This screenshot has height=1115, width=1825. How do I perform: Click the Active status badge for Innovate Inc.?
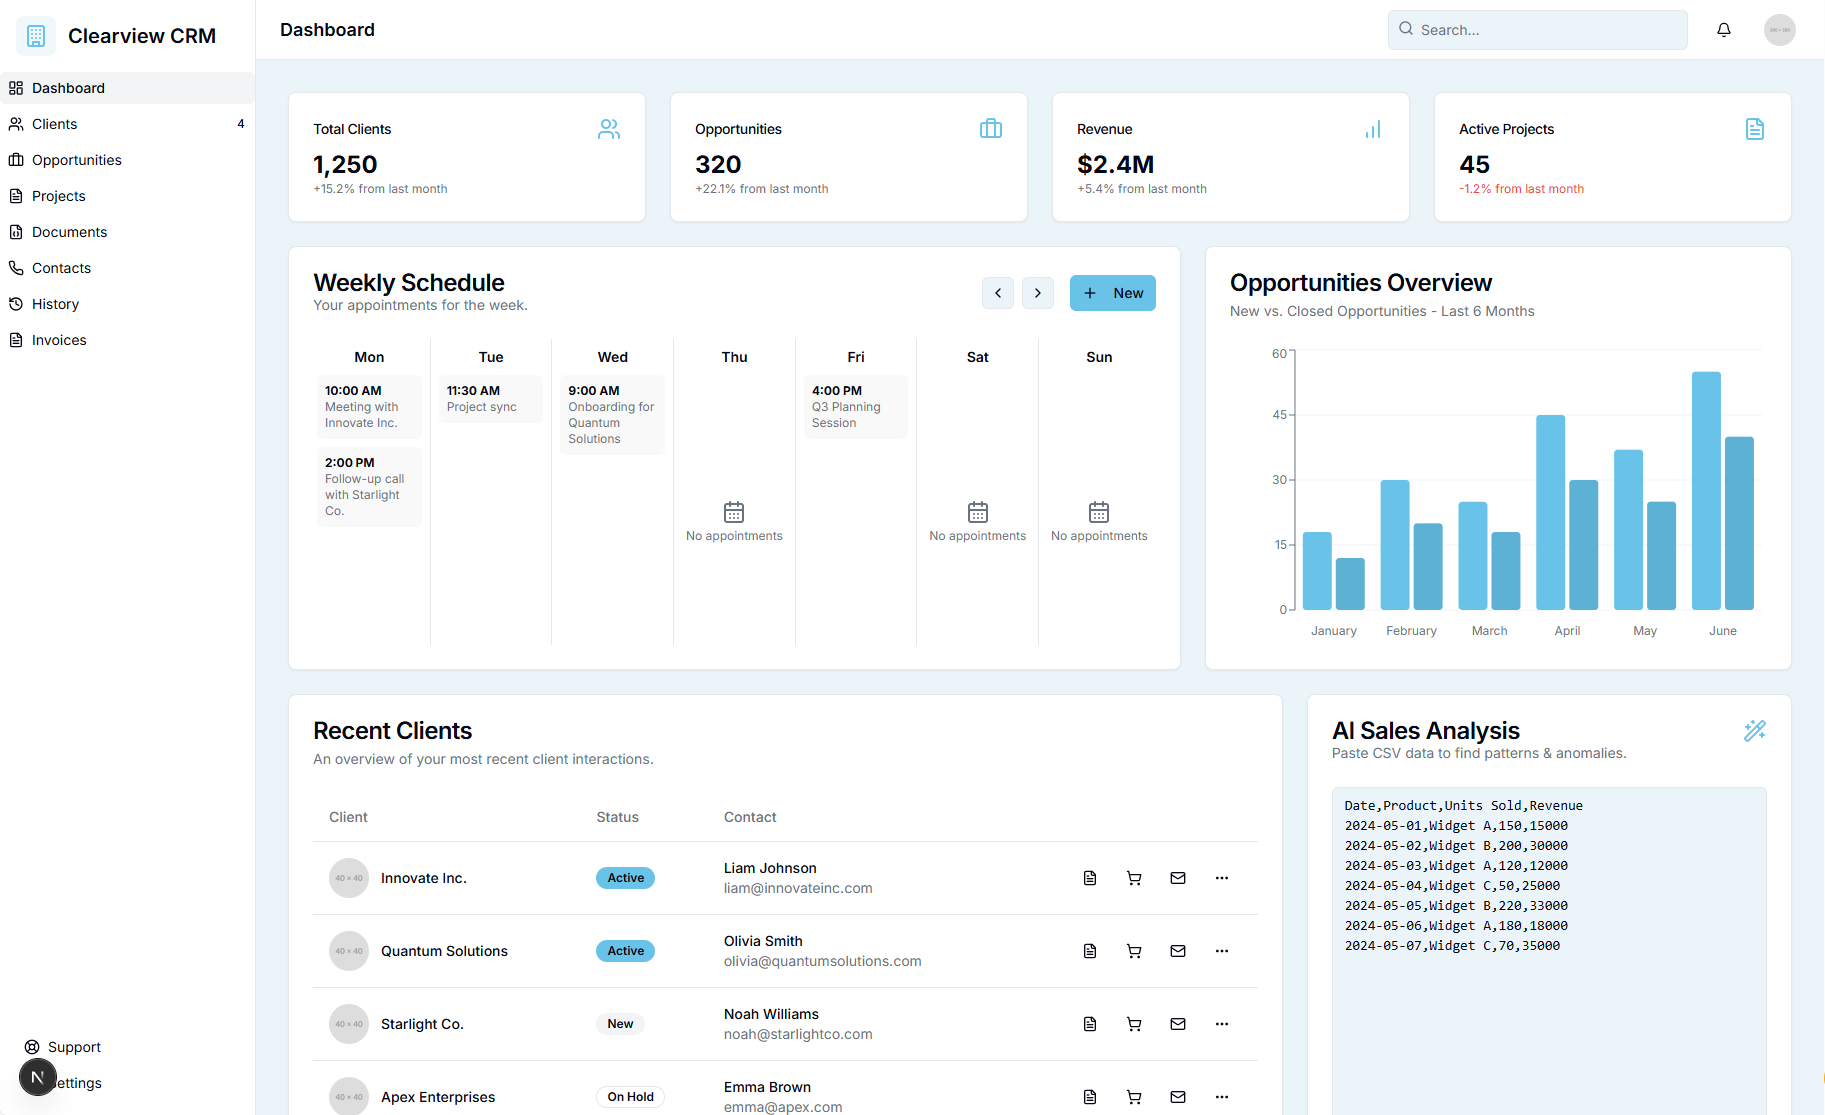pos(624,877)
